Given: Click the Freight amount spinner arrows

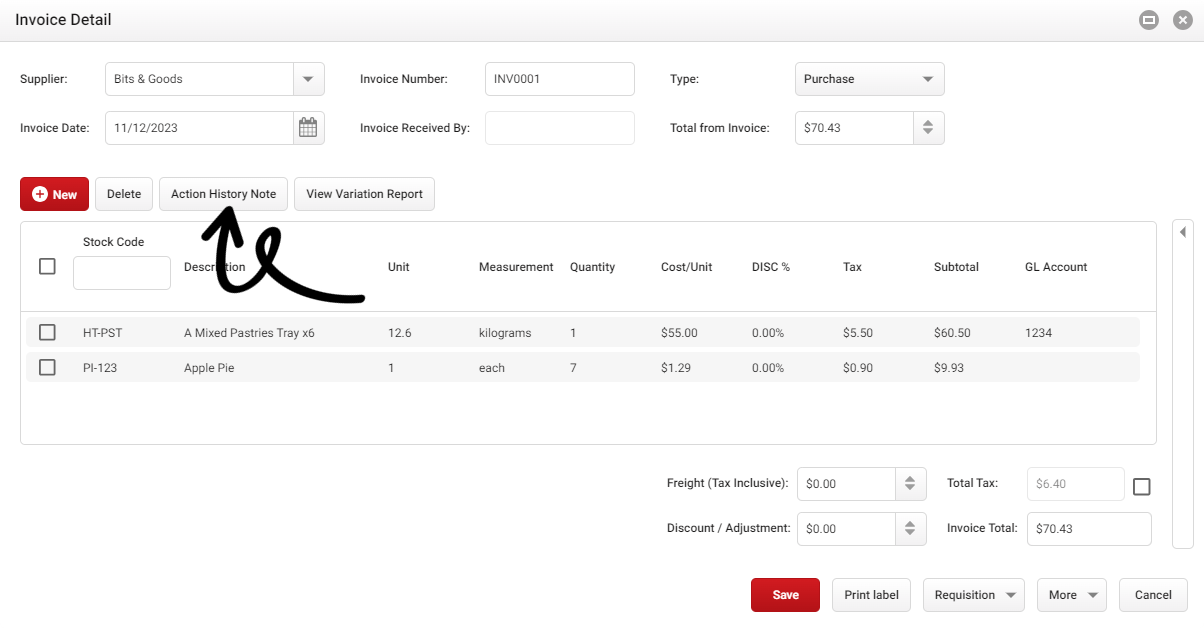Looking at the screenshot, I should coord(909,483).
